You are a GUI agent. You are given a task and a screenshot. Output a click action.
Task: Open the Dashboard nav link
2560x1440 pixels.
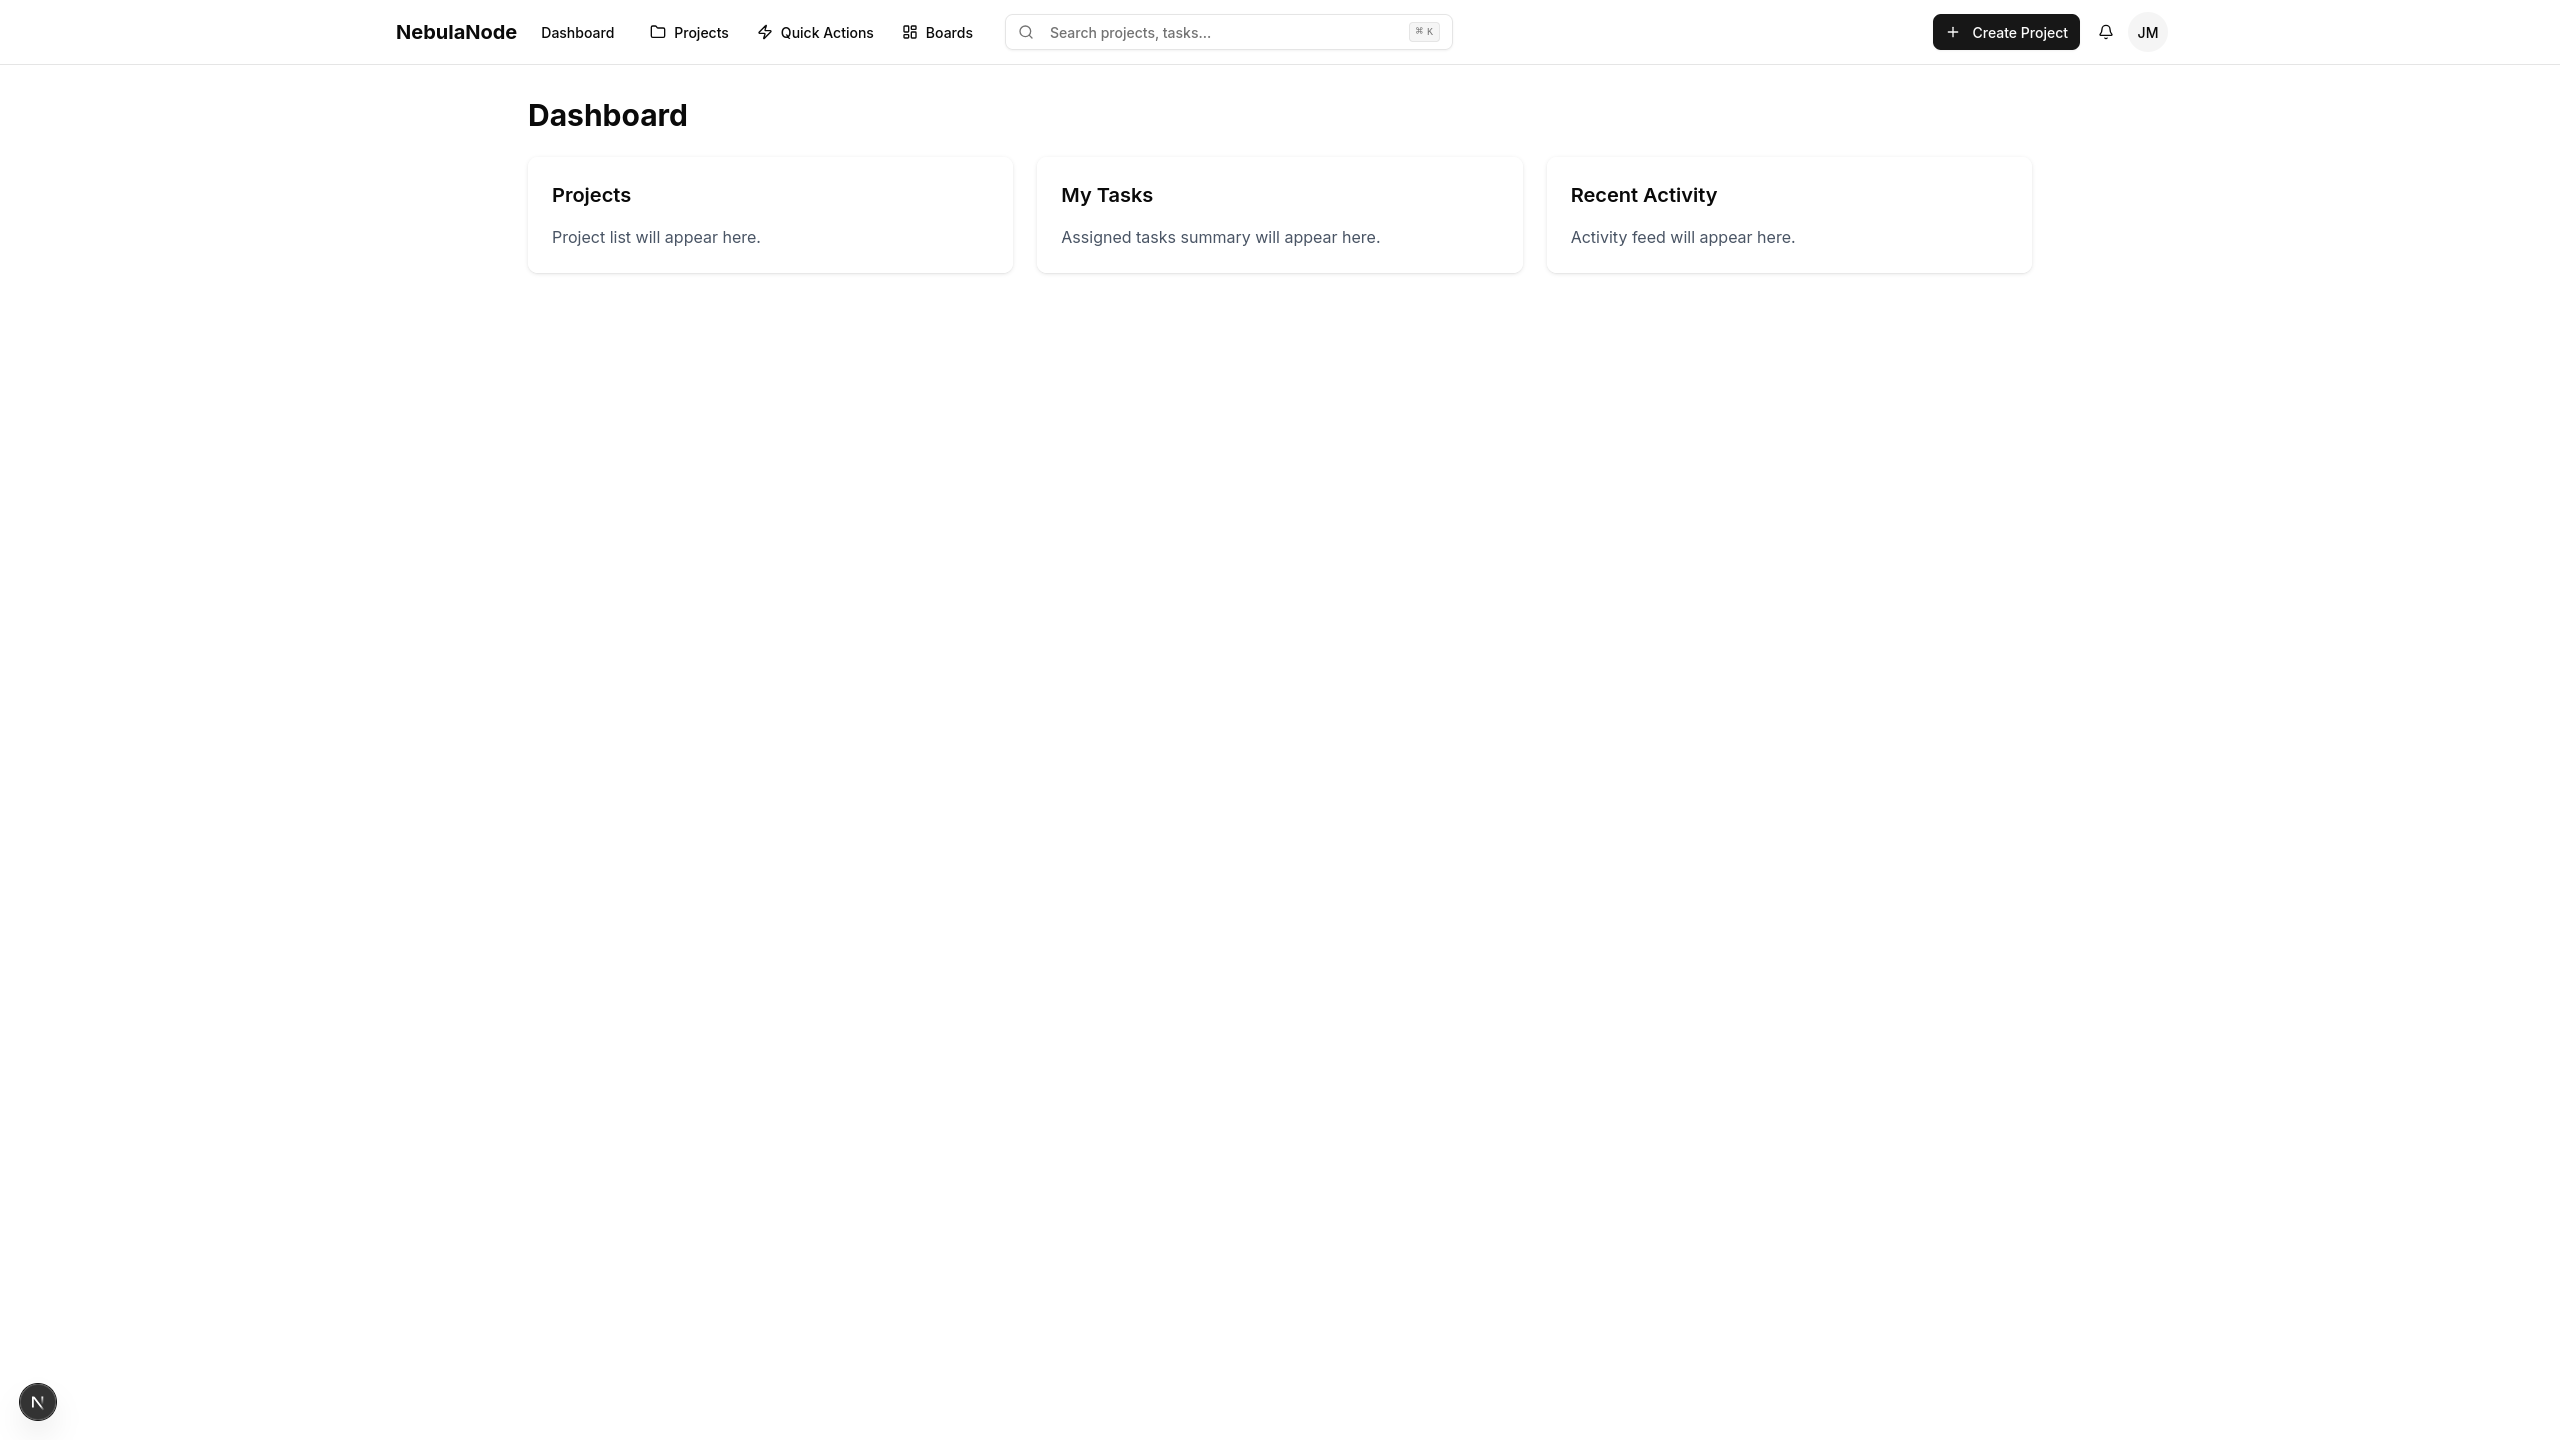tap(577, 32)
